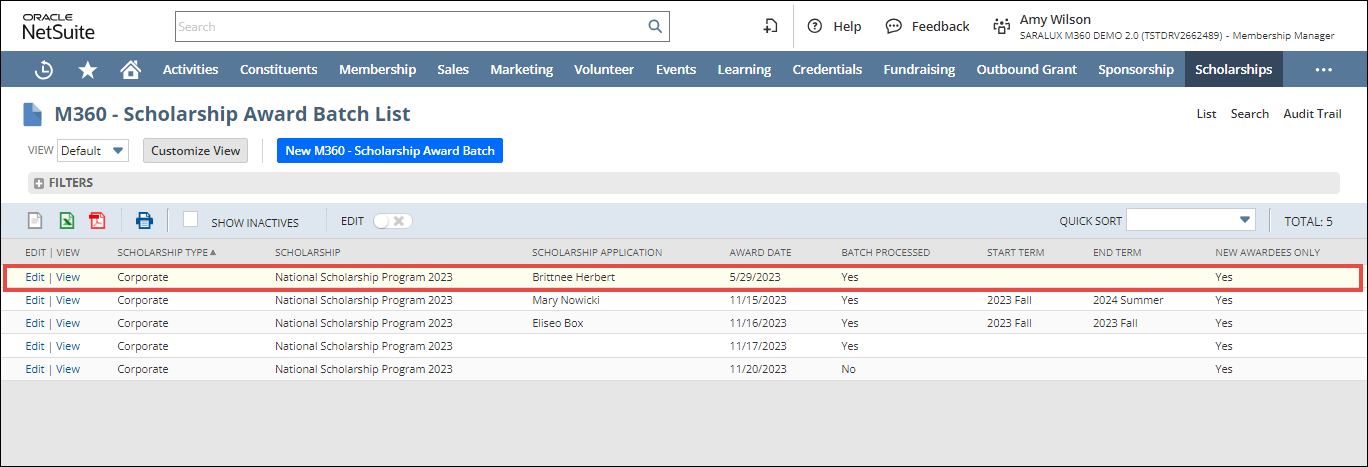1368x467 pixels.
Task: Open the Quick Sort dropdown
Action: point(1190,220)
